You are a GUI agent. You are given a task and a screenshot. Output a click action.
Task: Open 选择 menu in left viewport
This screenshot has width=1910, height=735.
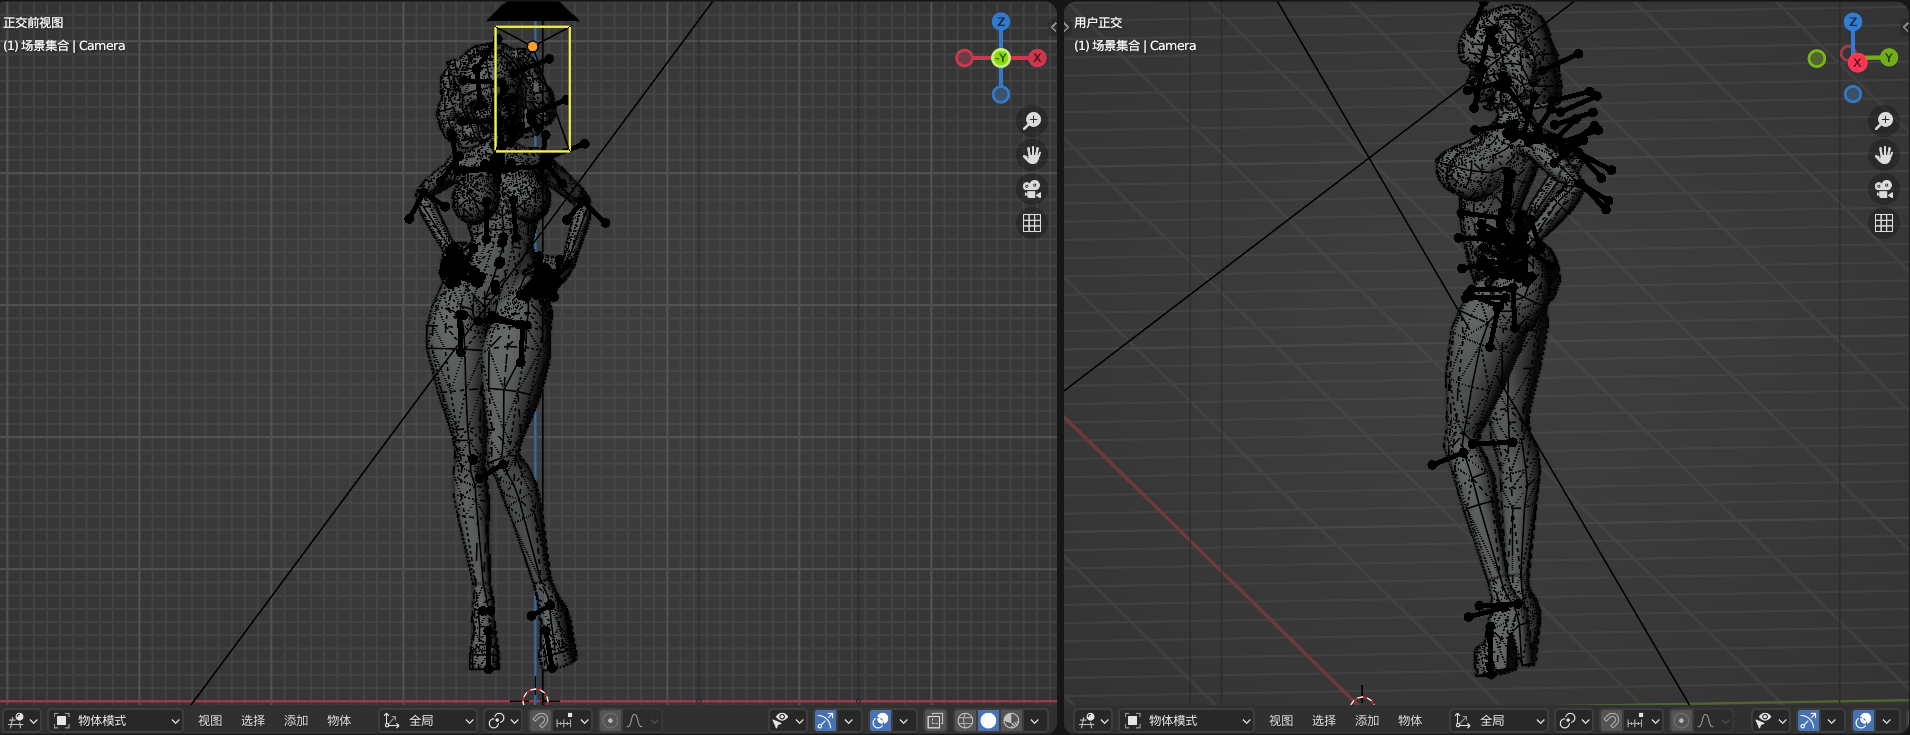pyautogui.click(x=253, y=720)
